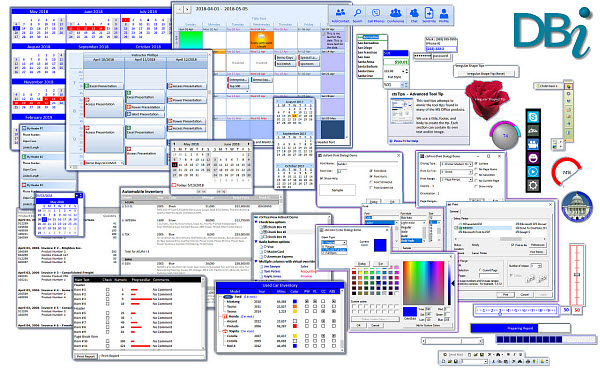
Task: Toggle the Print to file checkbox
Action: tap(513, 245)
